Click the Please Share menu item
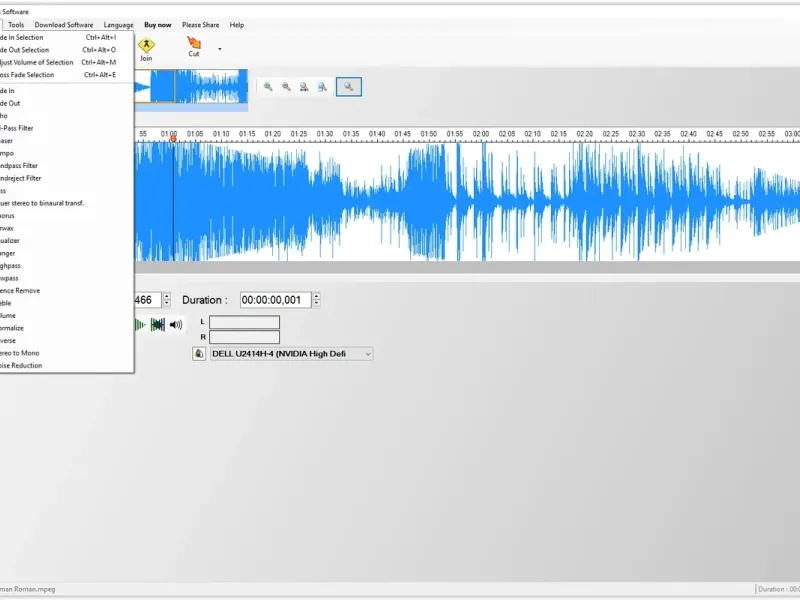This screenshot has width=800, height=600. [201, 24]
